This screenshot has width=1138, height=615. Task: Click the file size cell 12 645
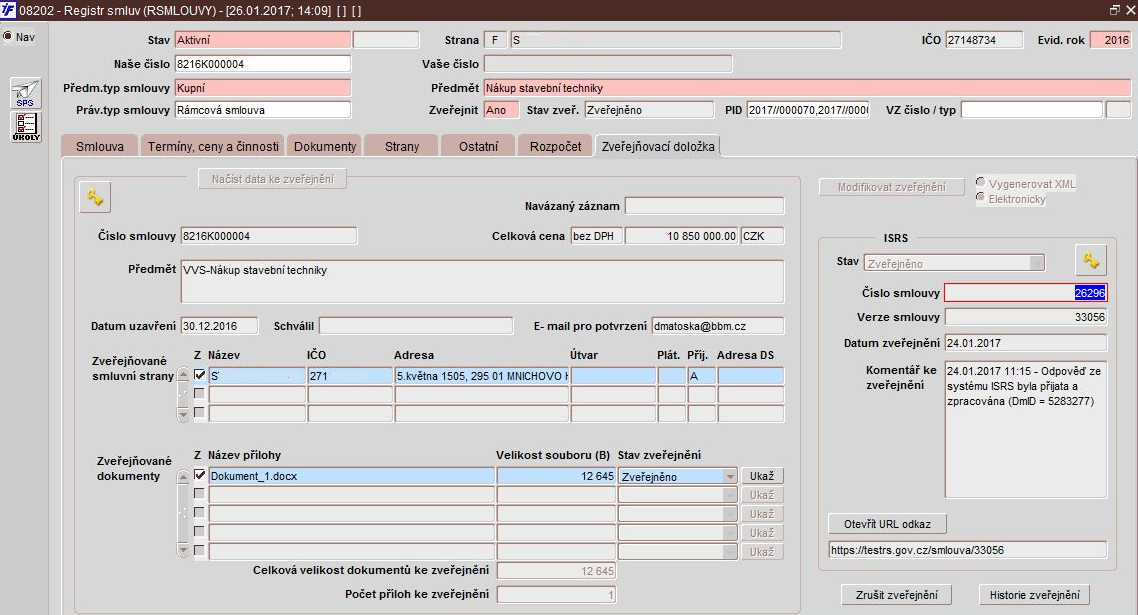pyautogui.click(x=556, y=476)
